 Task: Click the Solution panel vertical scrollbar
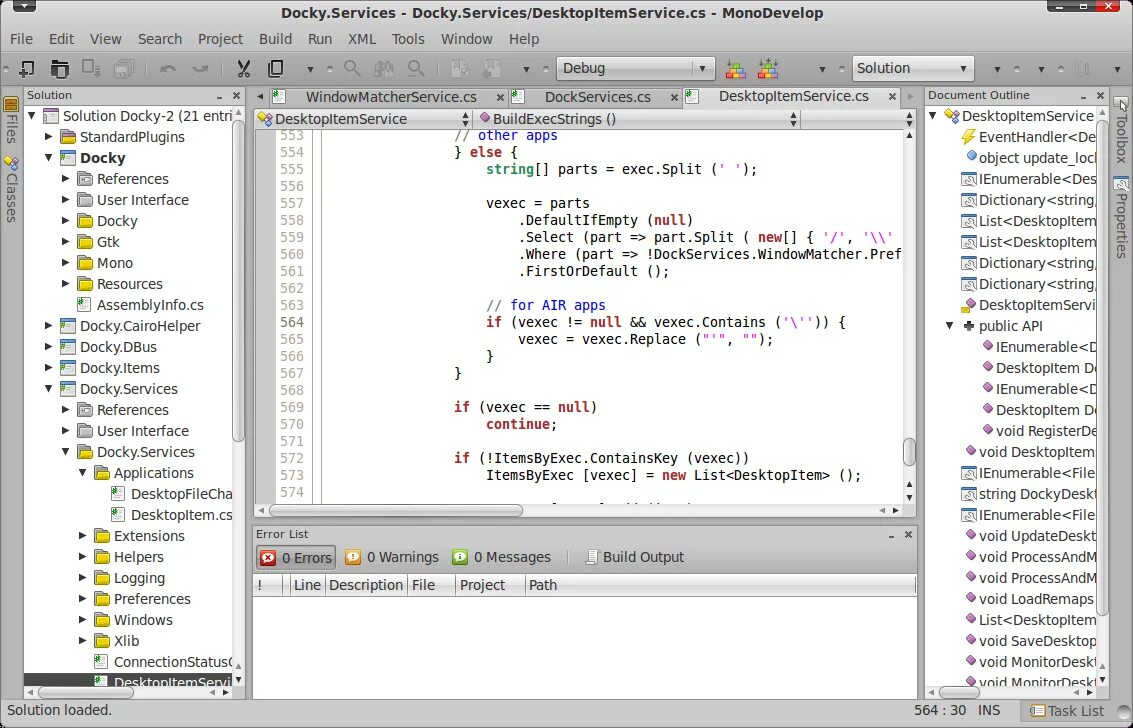click(x=238, y=282)
